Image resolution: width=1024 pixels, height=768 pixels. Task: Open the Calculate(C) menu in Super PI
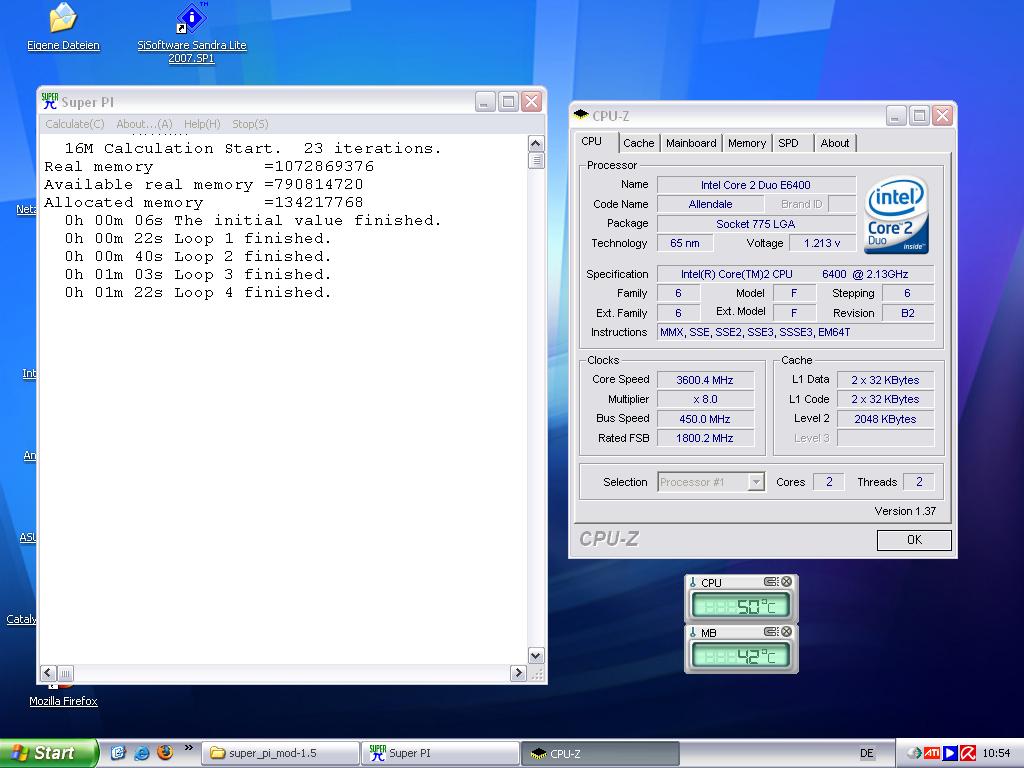click(74, 123)
